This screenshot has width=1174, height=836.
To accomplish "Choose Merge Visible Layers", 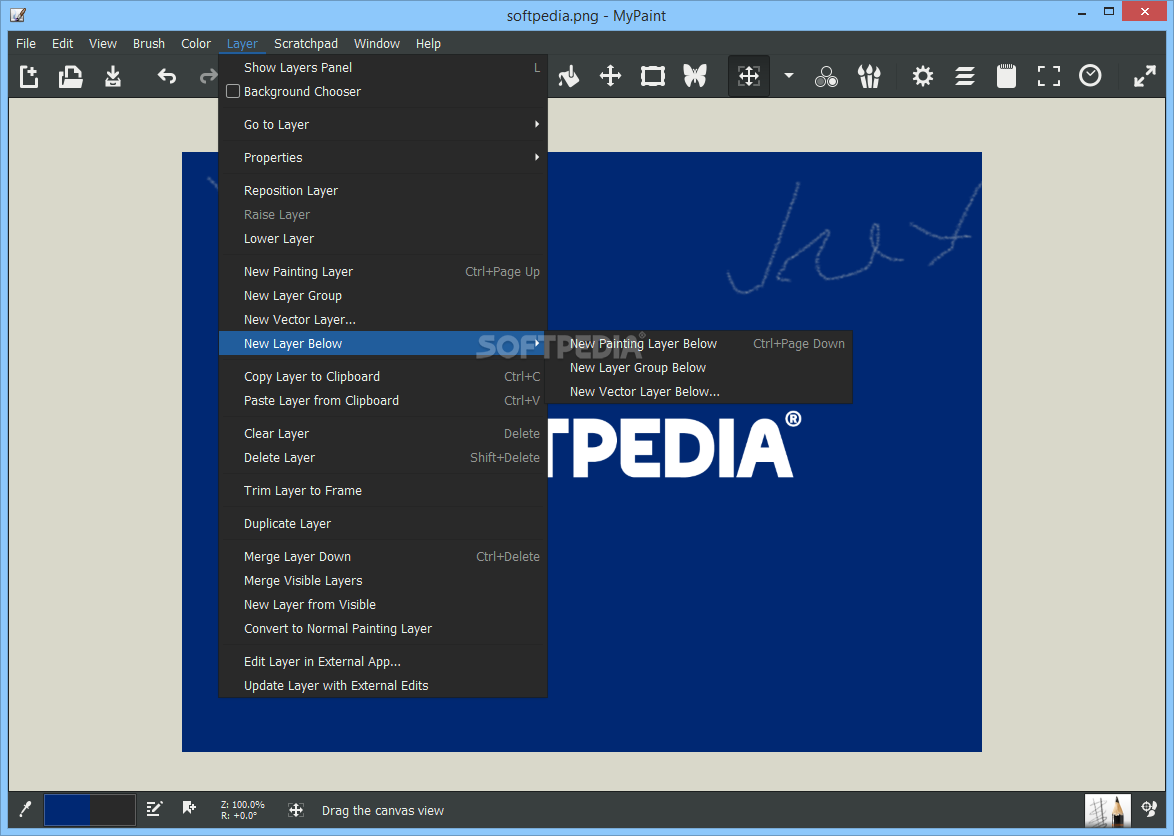I will (x=383, y=581).
